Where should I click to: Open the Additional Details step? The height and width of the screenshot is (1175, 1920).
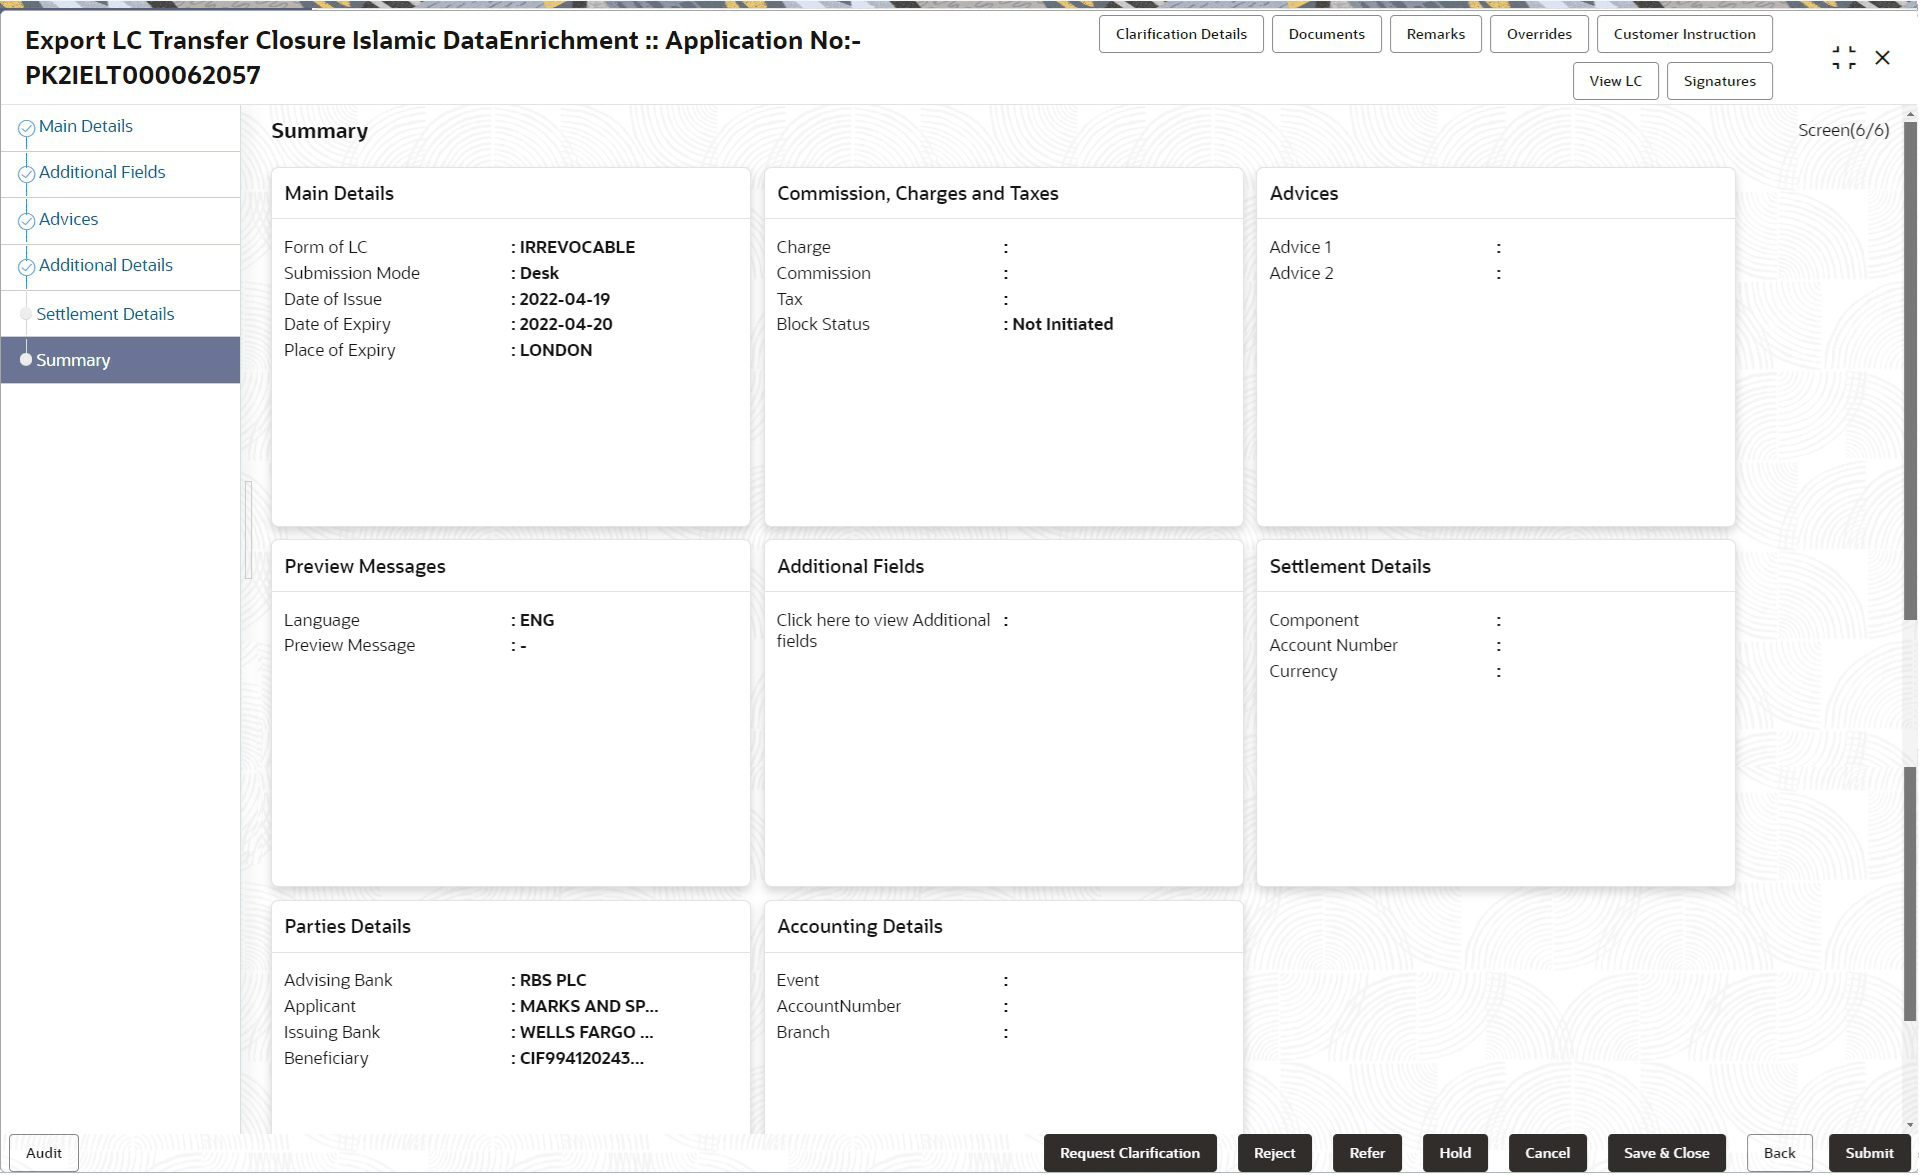(105, 265)
